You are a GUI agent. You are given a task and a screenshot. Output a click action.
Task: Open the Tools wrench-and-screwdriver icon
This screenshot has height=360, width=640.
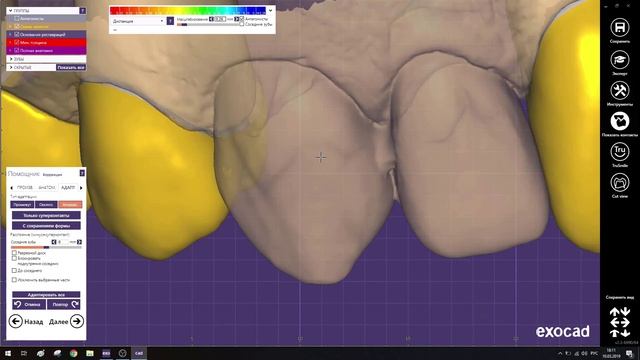(x=620, y=90)
